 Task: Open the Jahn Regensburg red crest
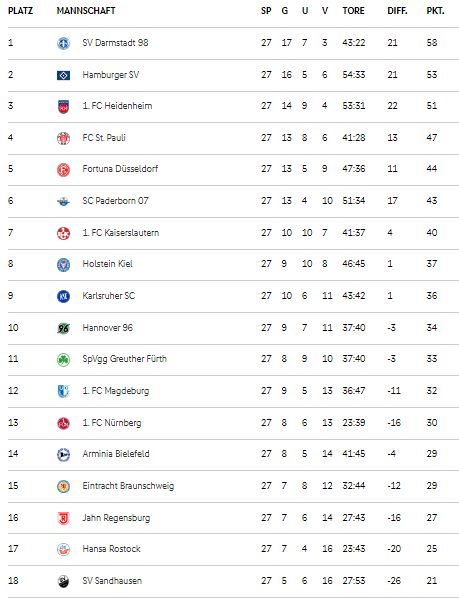(x=63, y=518)
